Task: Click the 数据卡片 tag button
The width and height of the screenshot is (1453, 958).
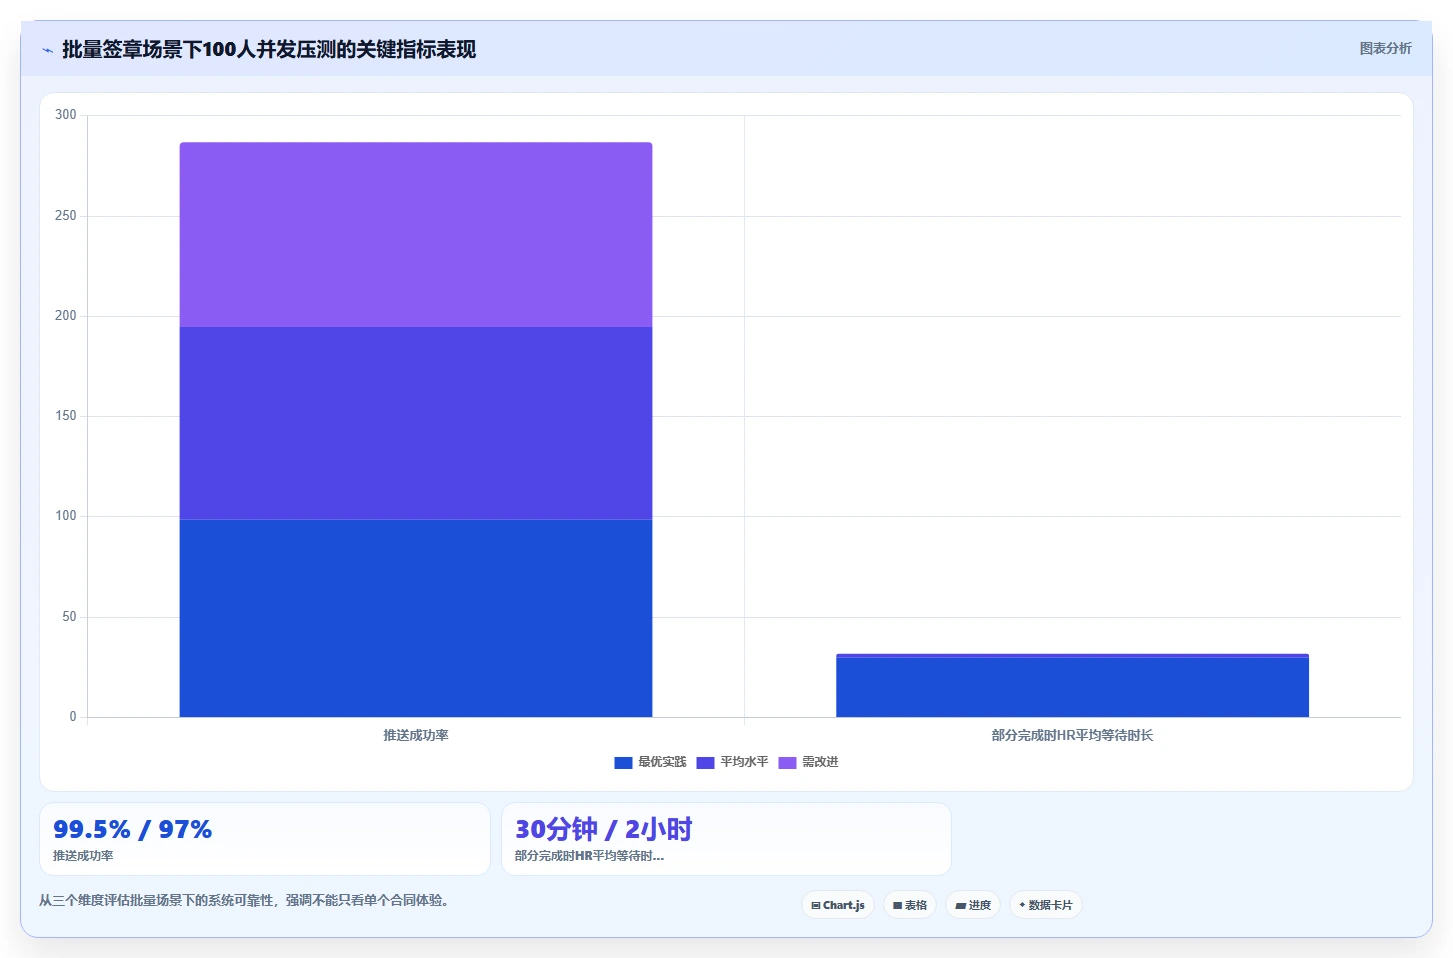Action: [x=1046, y=905]
